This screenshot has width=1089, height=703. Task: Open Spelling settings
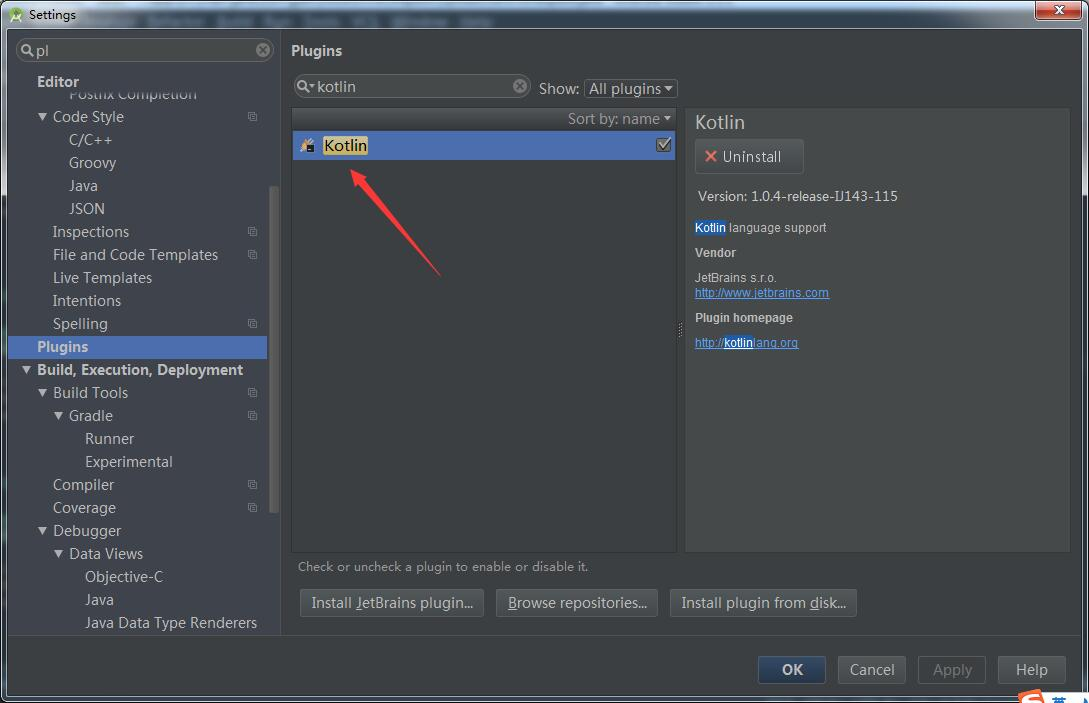[80, 324]
